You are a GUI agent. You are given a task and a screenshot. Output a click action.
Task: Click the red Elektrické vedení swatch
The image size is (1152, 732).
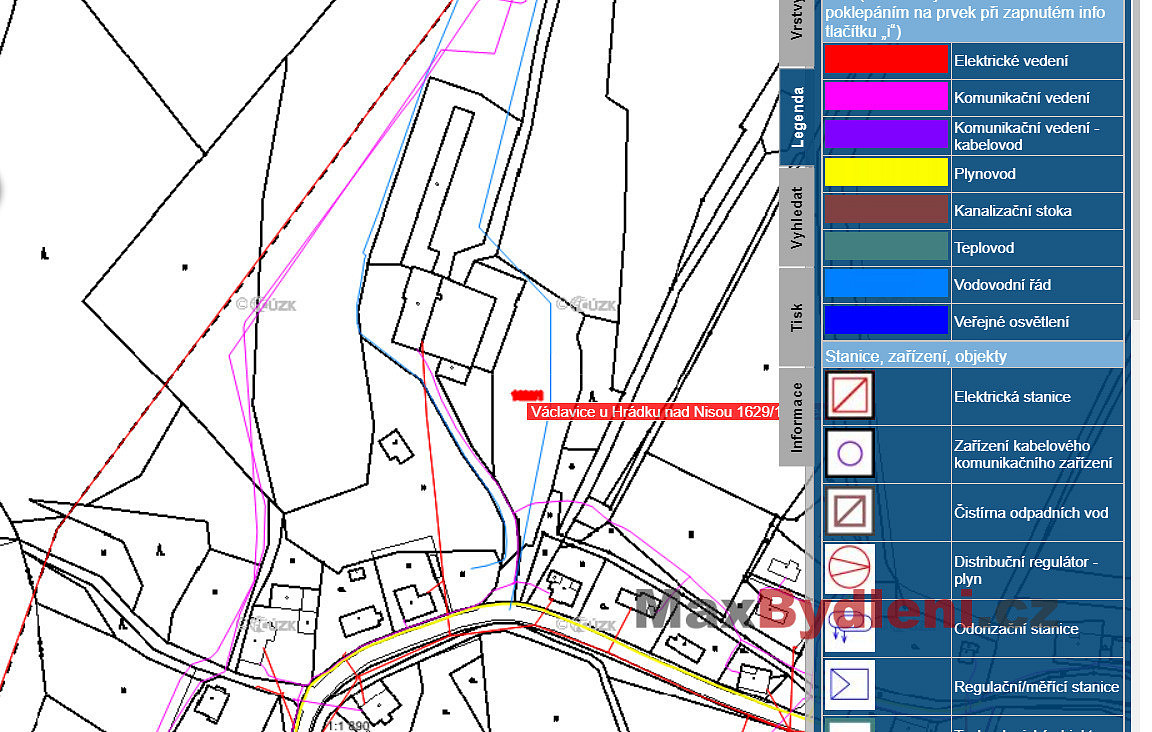(885, 60)
